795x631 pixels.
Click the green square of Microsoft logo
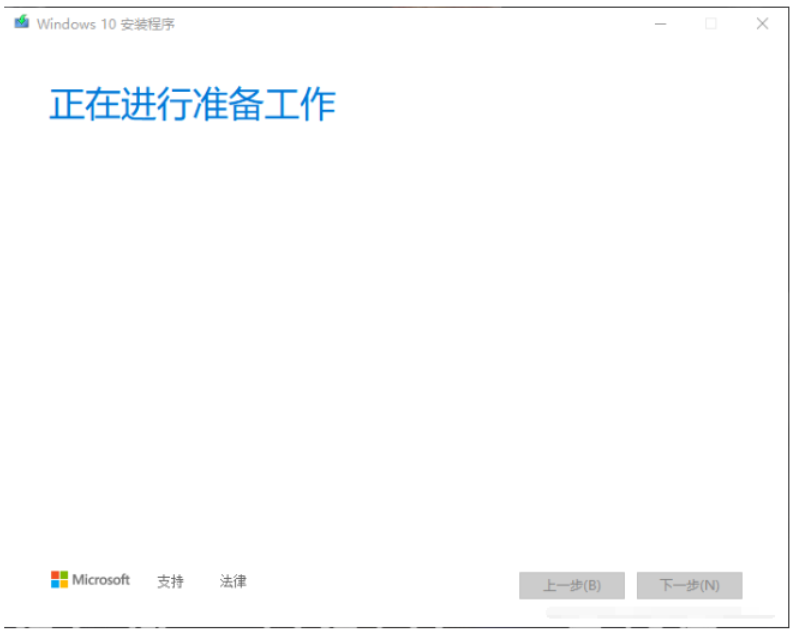[64, 575]
